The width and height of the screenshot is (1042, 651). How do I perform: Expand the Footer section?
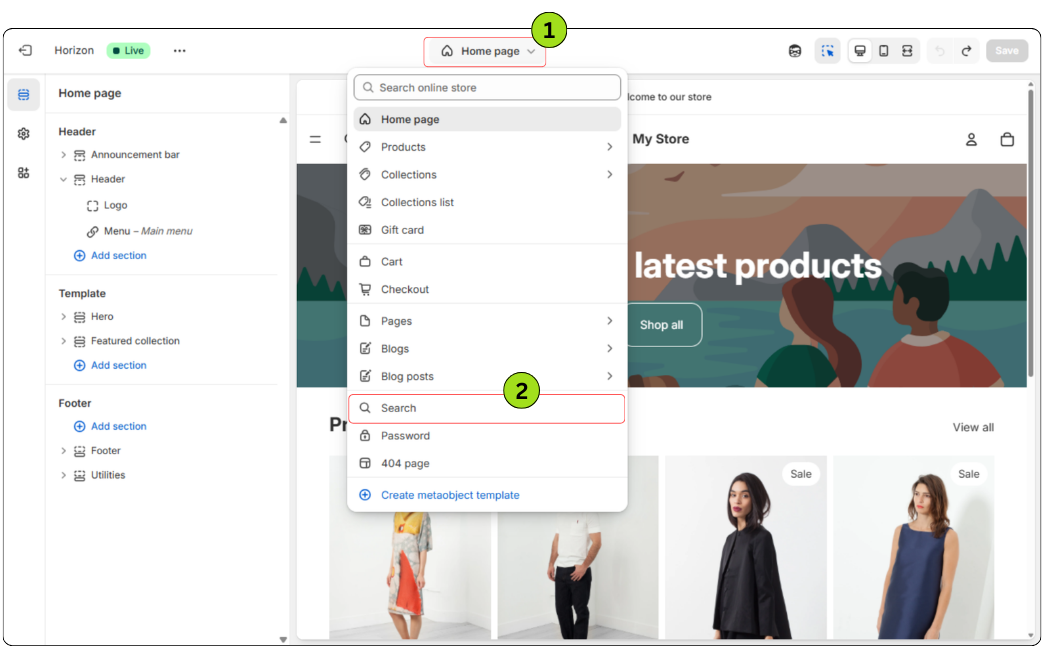(x=63, y=451)
